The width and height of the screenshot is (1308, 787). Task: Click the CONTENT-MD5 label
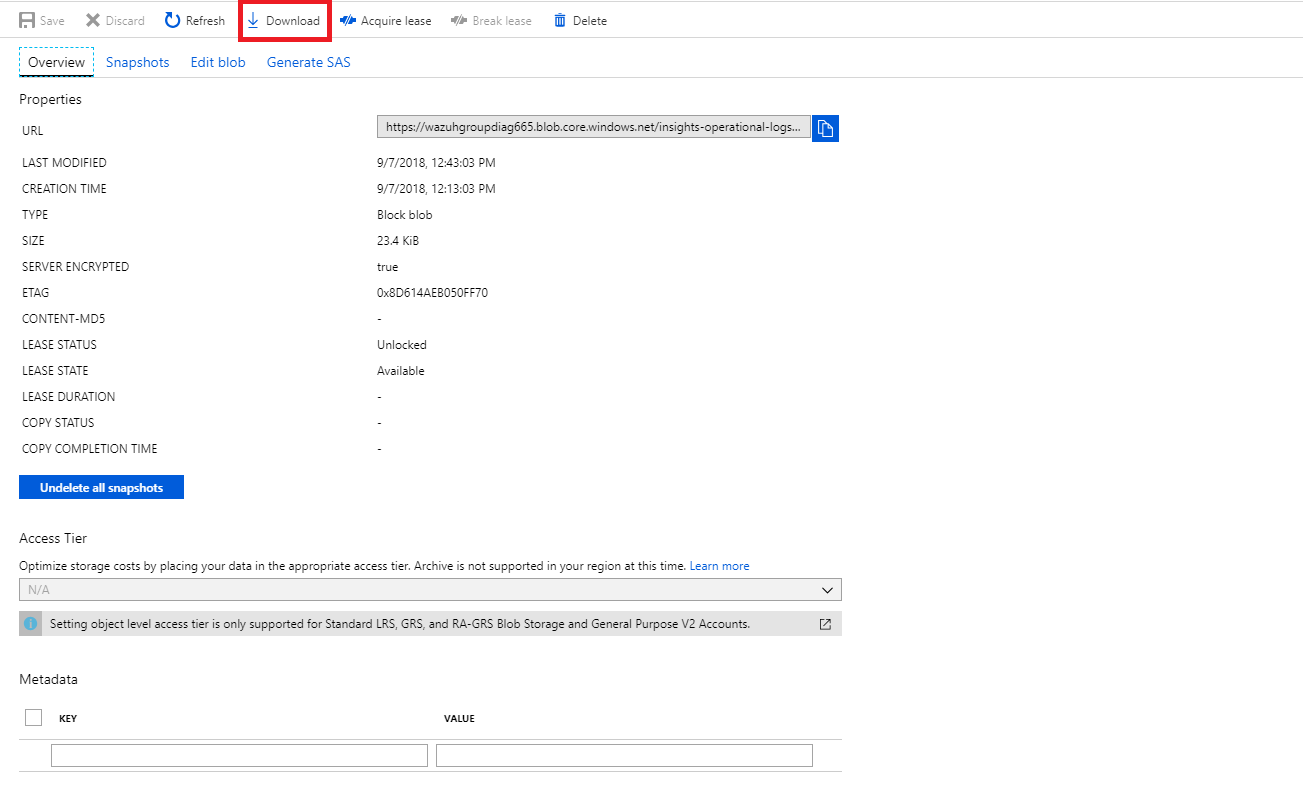tap(63, 319)
